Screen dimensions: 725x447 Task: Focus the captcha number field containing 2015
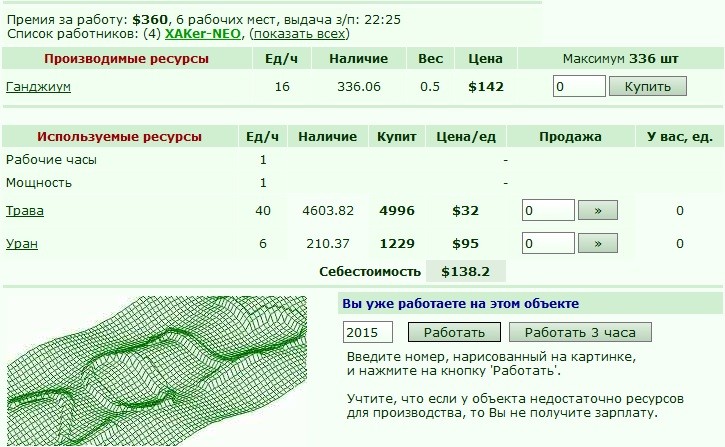click(x=368, y=332)
